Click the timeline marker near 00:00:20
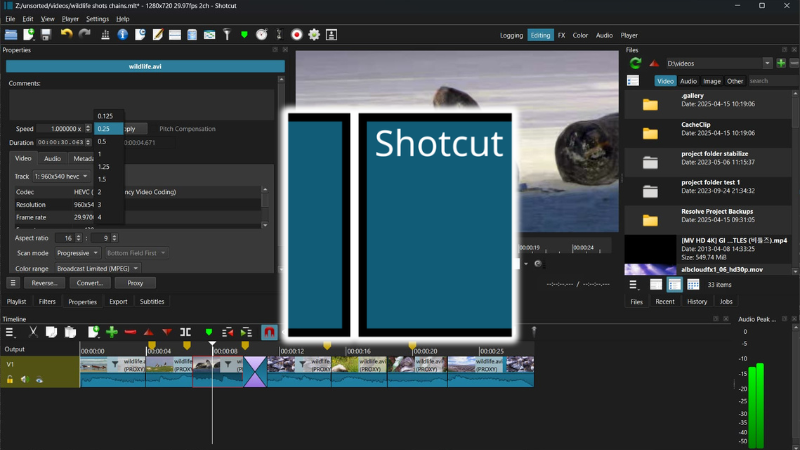 pyautogui.click(x=412, y=346)
